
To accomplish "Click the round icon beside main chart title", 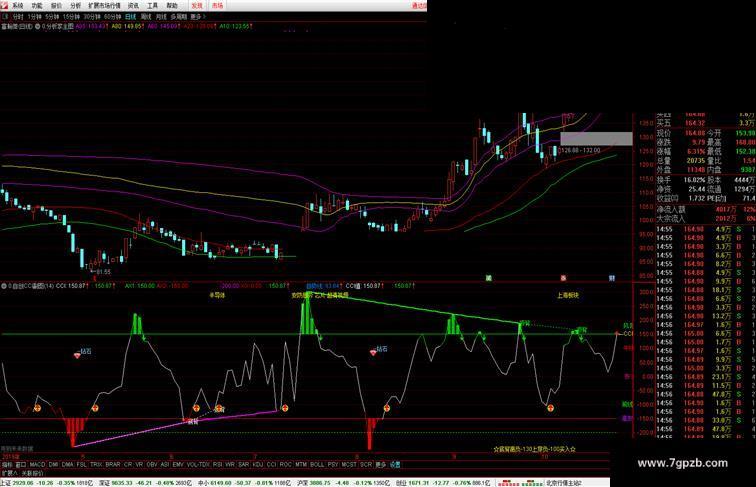I will pyautogui.click(x=38, y=27).
